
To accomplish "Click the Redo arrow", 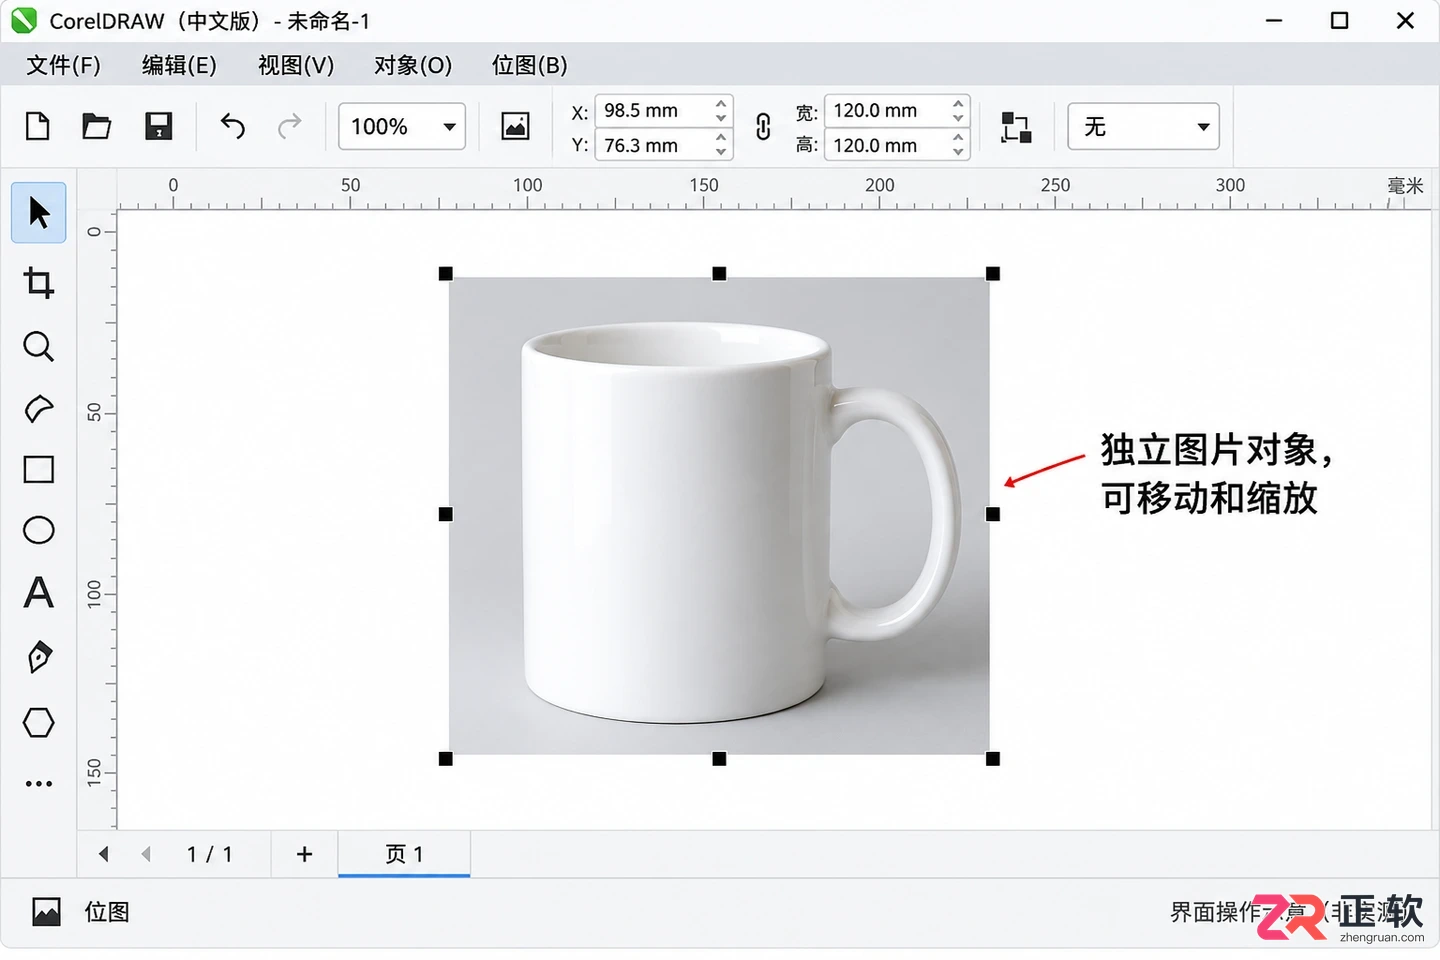I will click(290, 126).
